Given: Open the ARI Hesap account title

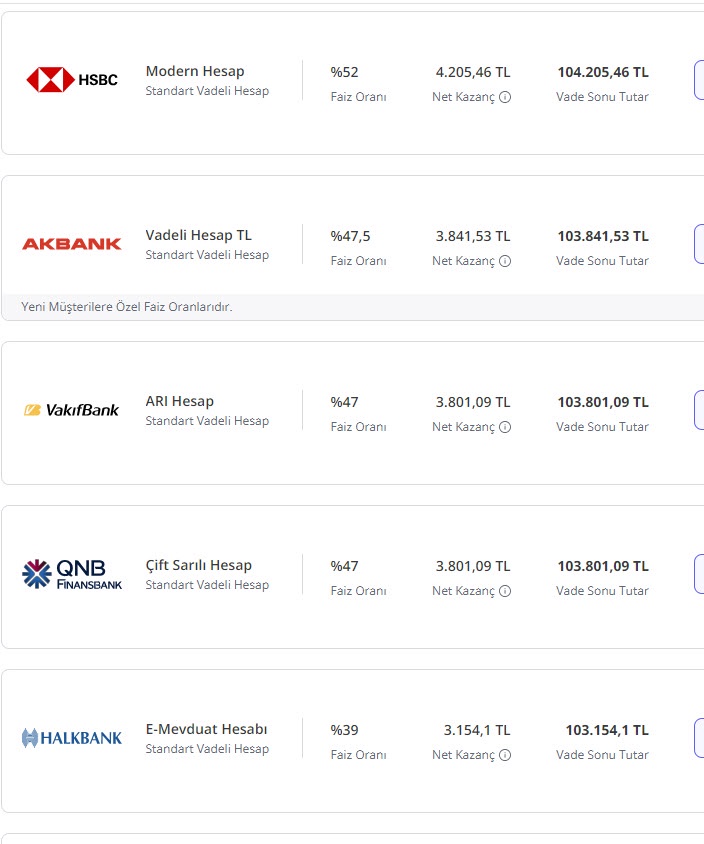Looking at the screenshot, I should [180, 401].
